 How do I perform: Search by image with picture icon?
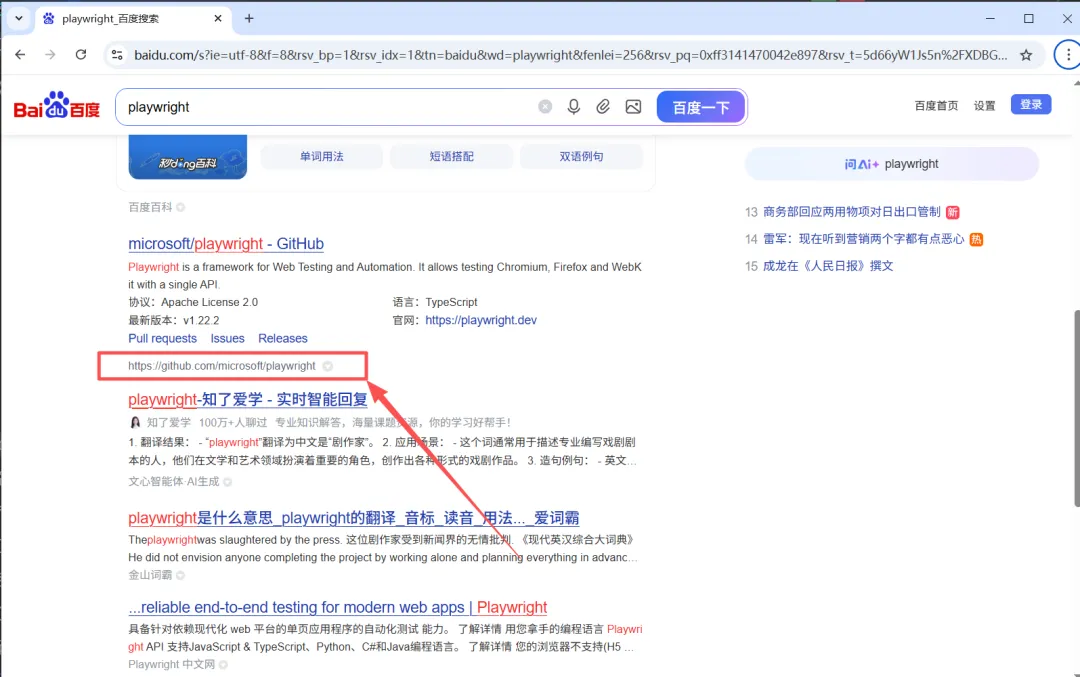(x=633, y=107)
